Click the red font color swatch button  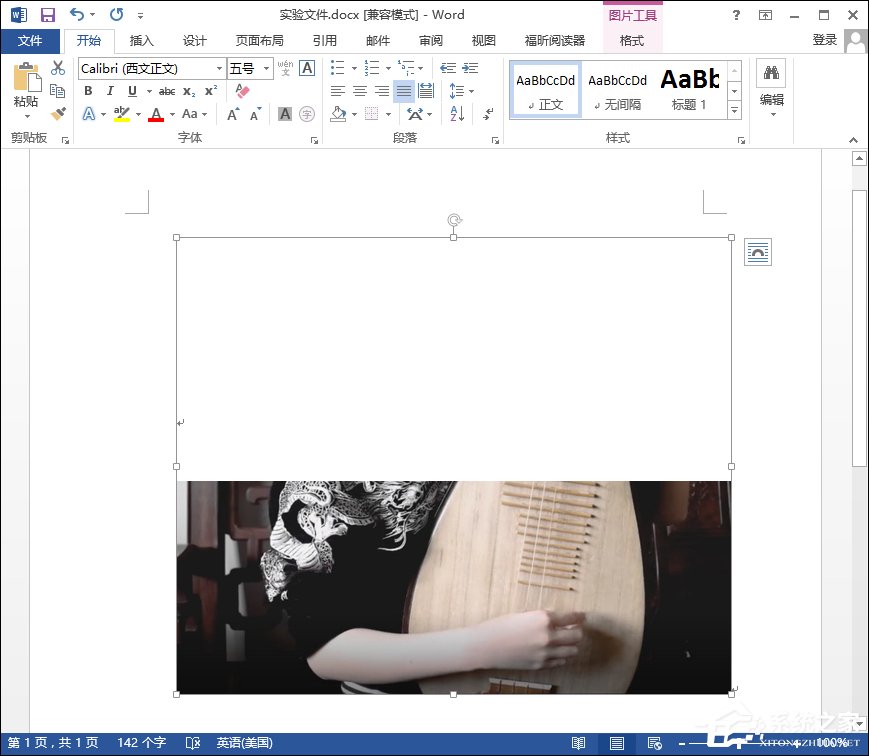pos(155,114)
